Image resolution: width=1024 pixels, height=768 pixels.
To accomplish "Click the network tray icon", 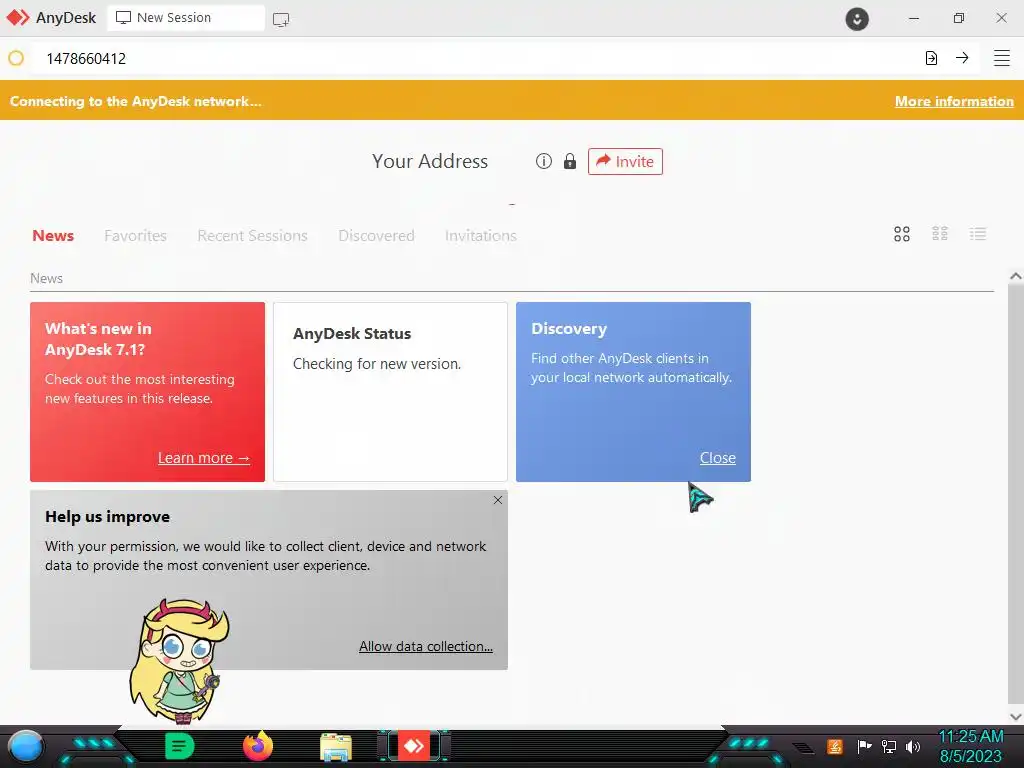I will coord(888,746).
